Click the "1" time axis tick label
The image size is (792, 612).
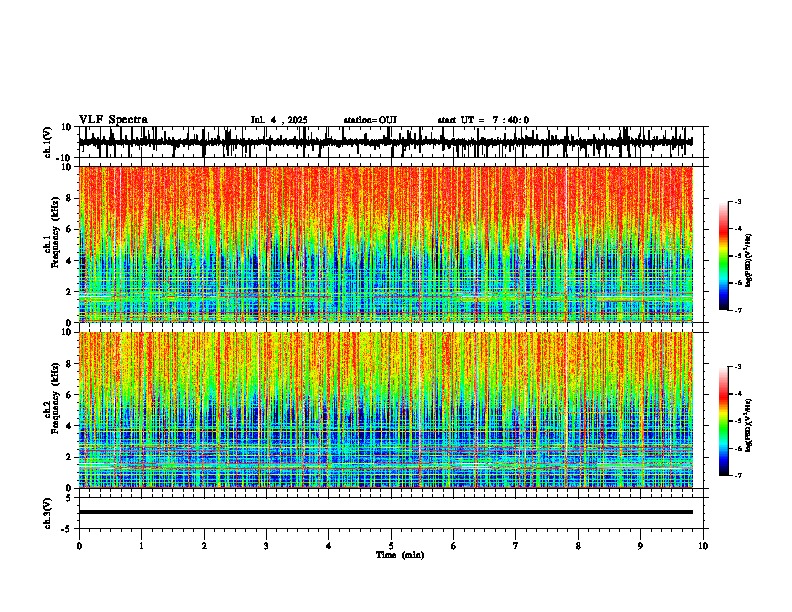[141, 546]
